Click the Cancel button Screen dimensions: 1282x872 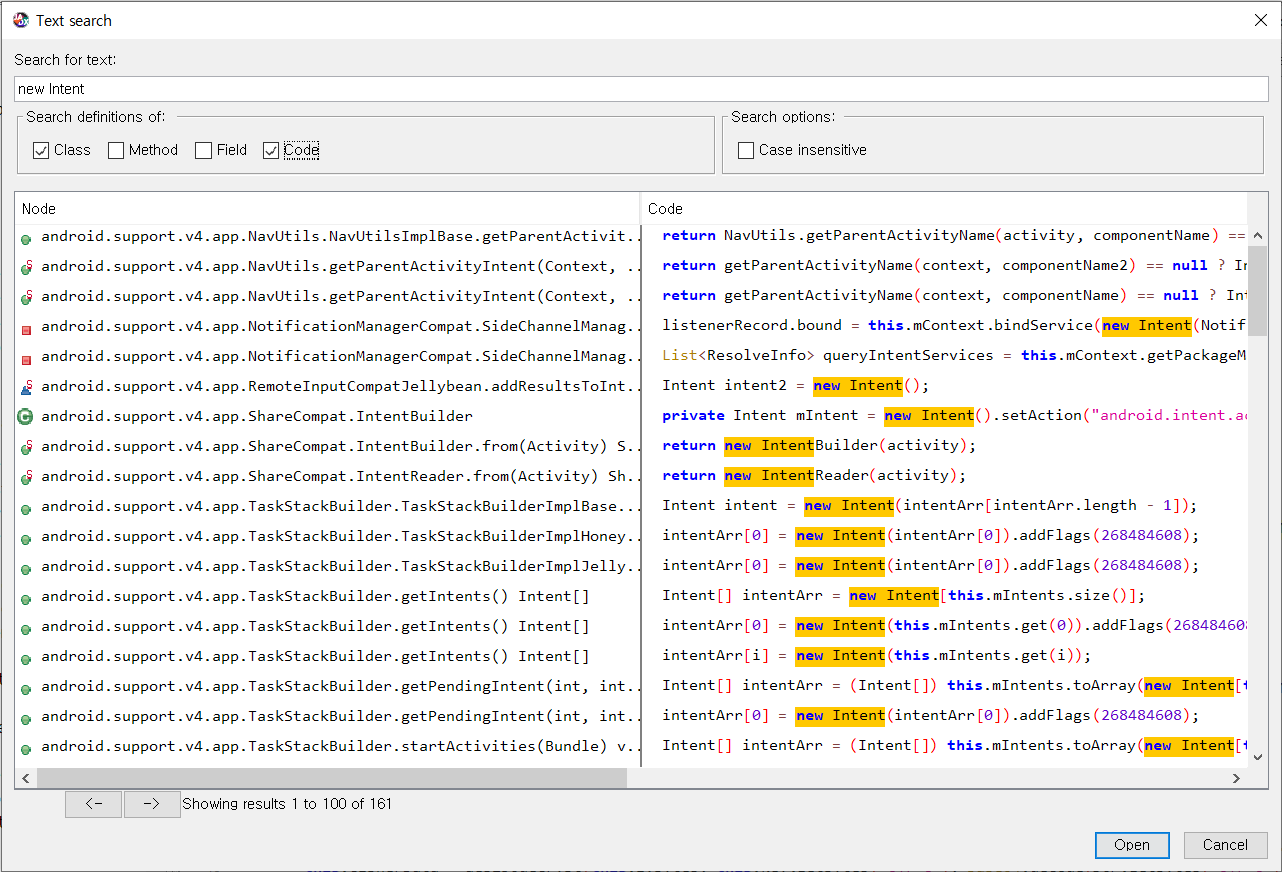pos(1225,845)
